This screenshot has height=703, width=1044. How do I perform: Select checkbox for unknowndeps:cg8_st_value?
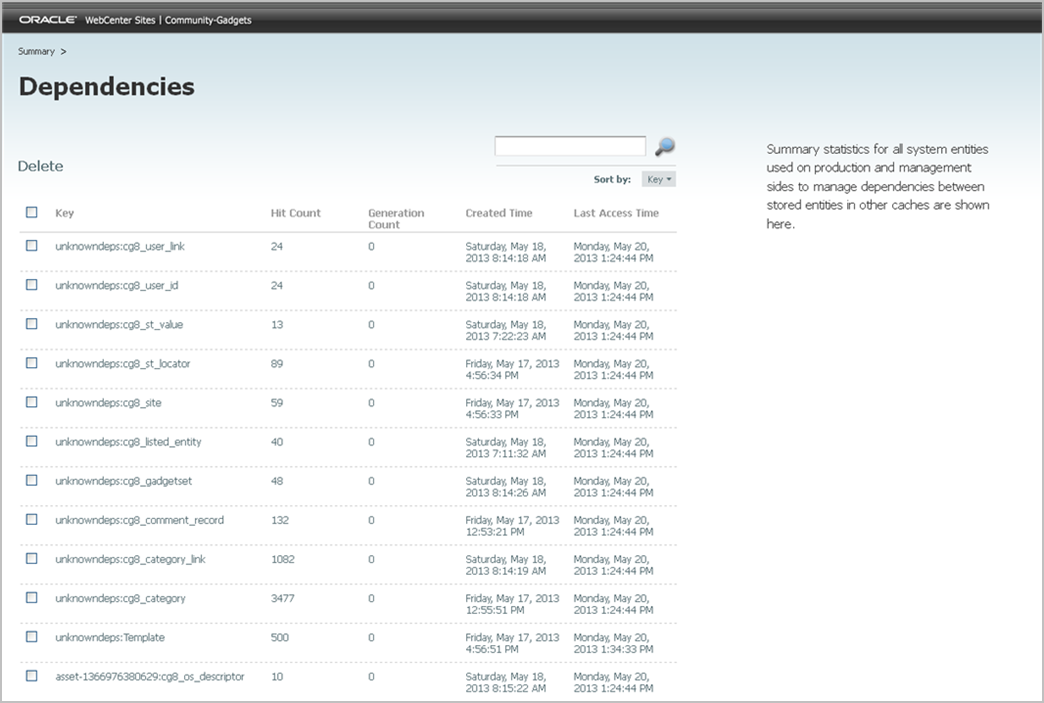(x=31, y=324)
